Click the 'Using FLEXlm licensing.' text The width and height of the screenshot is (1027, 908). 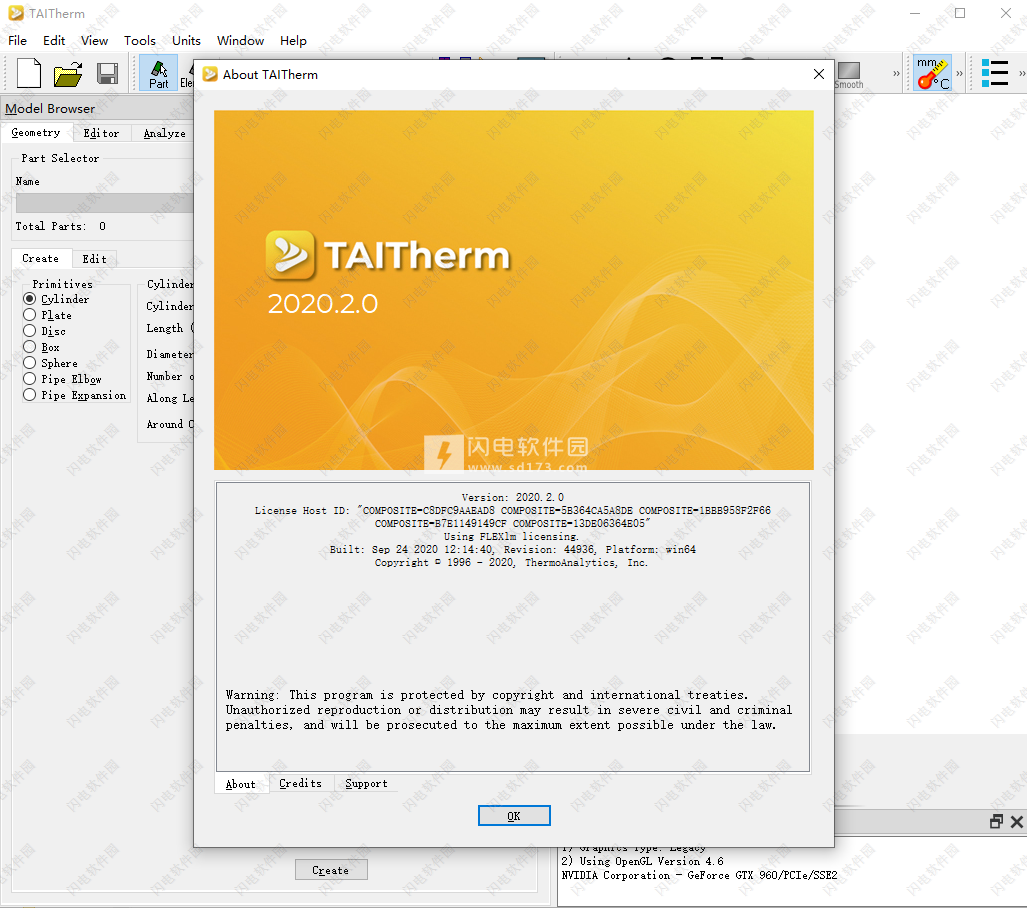pos(511,537)
